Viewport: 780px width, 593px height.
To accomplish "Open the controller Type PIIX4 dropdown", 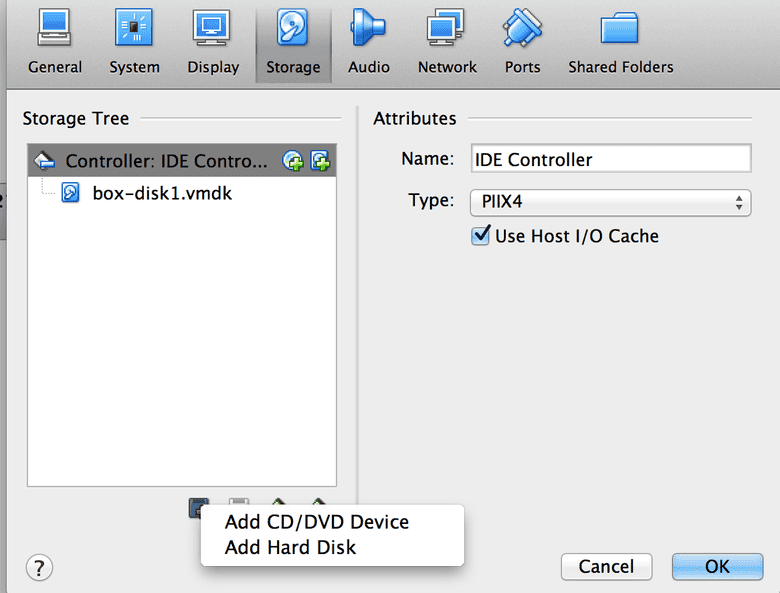I will point(611,202).
